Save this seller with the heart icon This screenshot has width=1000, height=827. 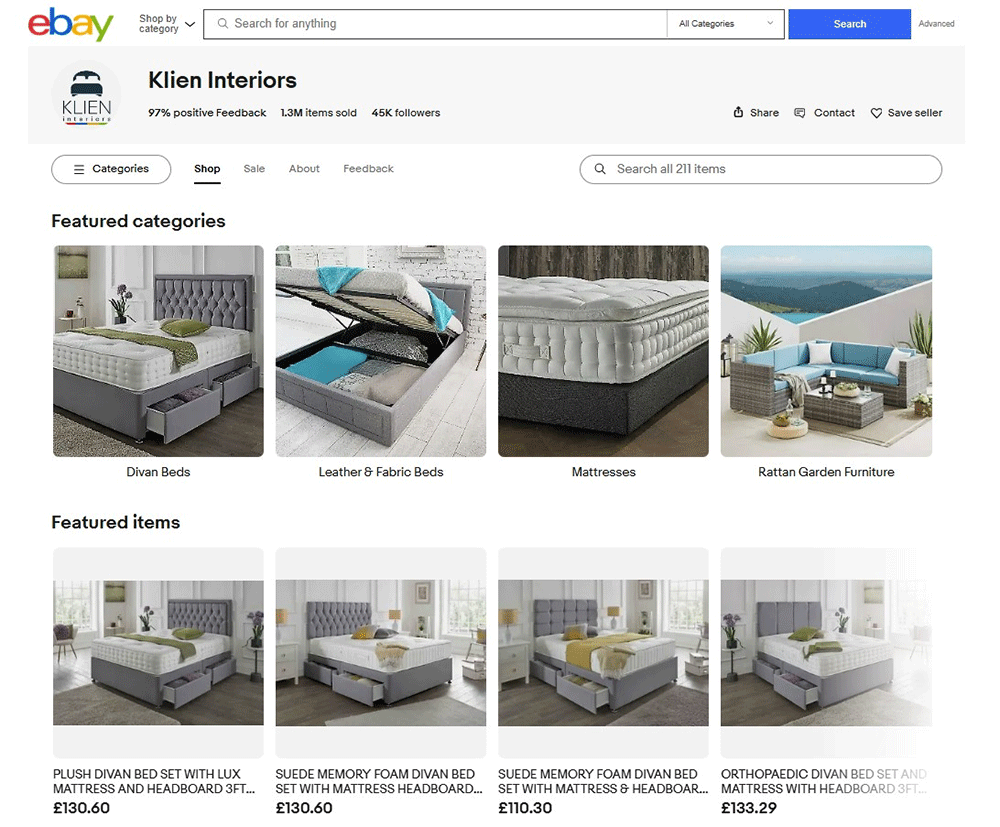pos(876,113)
